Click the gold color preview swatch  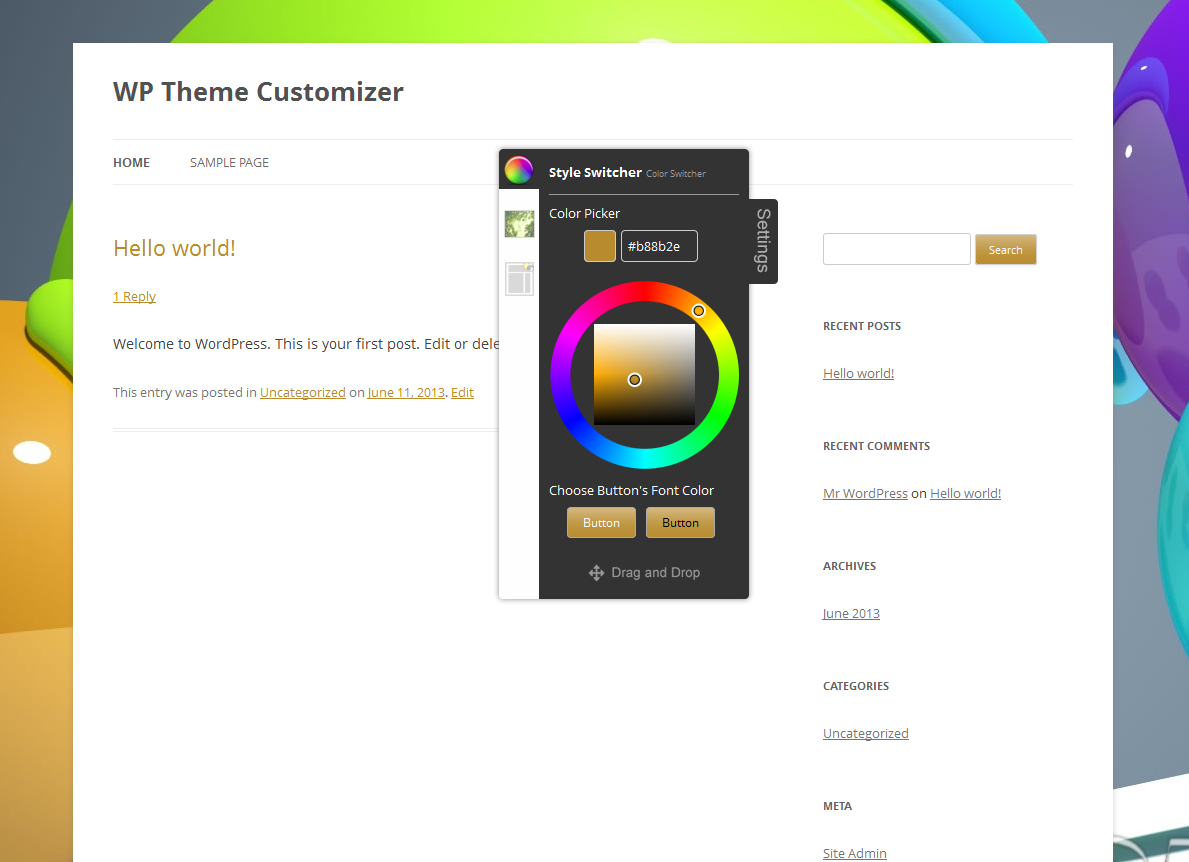[x=600, y=246]
